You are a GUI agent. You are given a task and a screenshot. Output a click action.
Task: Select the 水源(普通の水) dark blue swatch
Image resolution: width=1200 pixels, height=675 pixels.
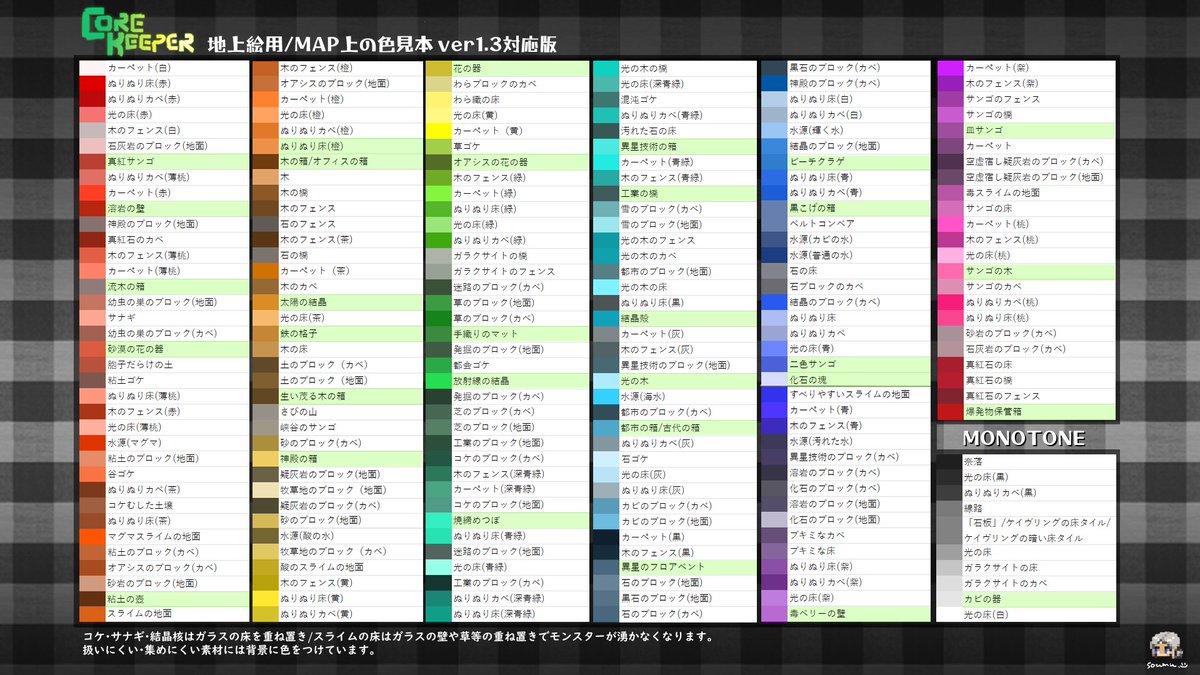tap(775, 256)
